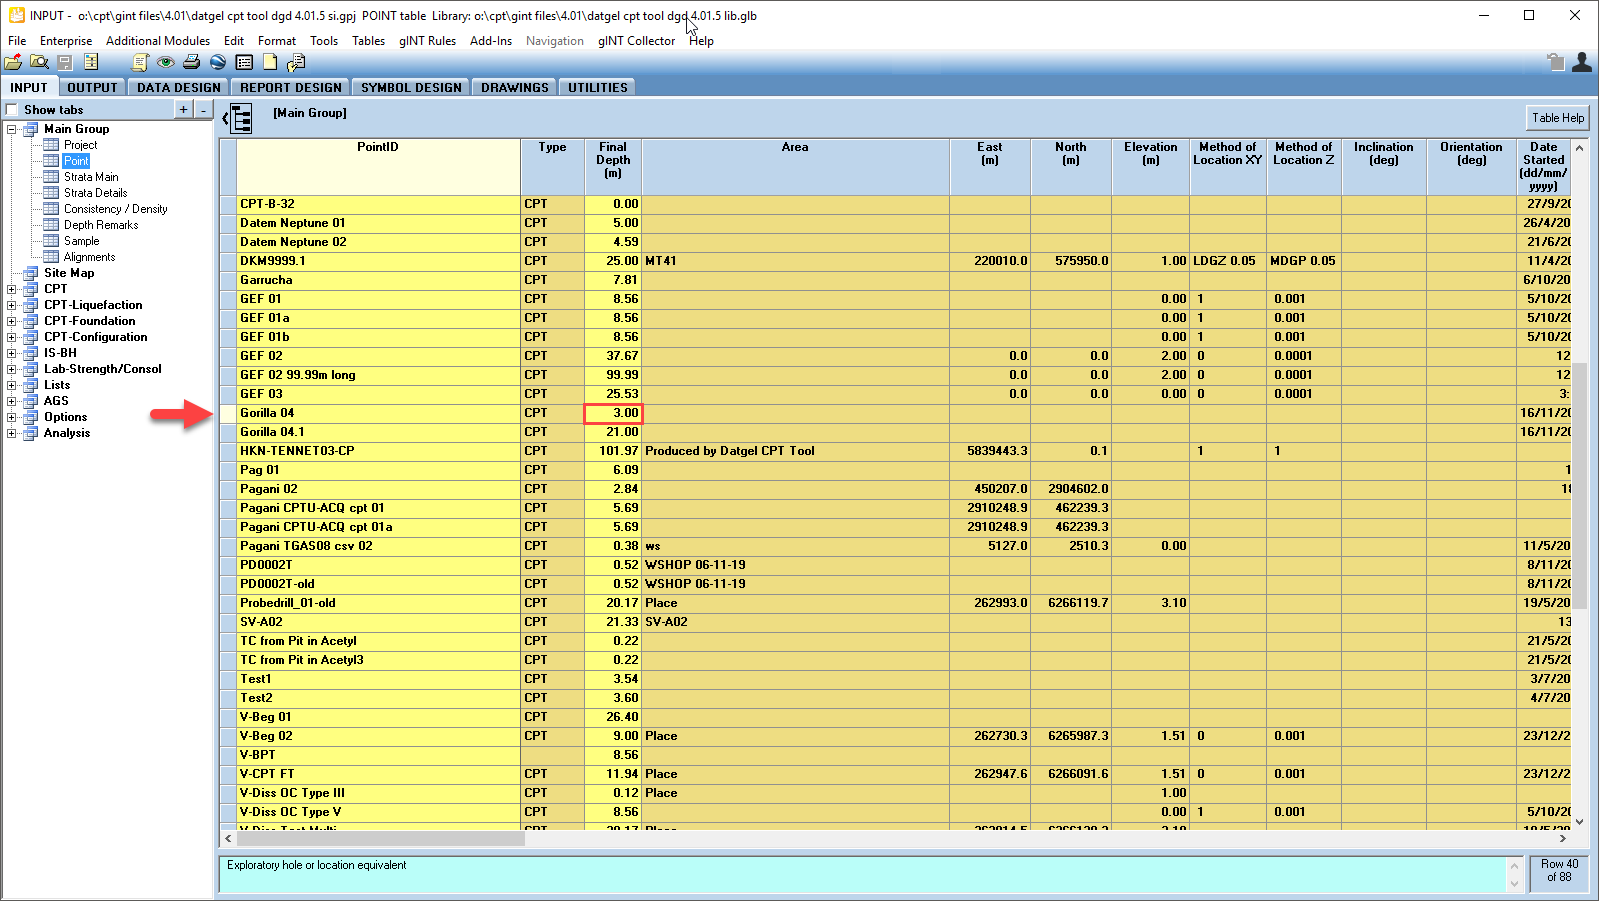Click the user profile silhouette icon
1599x901 pixels.
point(1581,62)
